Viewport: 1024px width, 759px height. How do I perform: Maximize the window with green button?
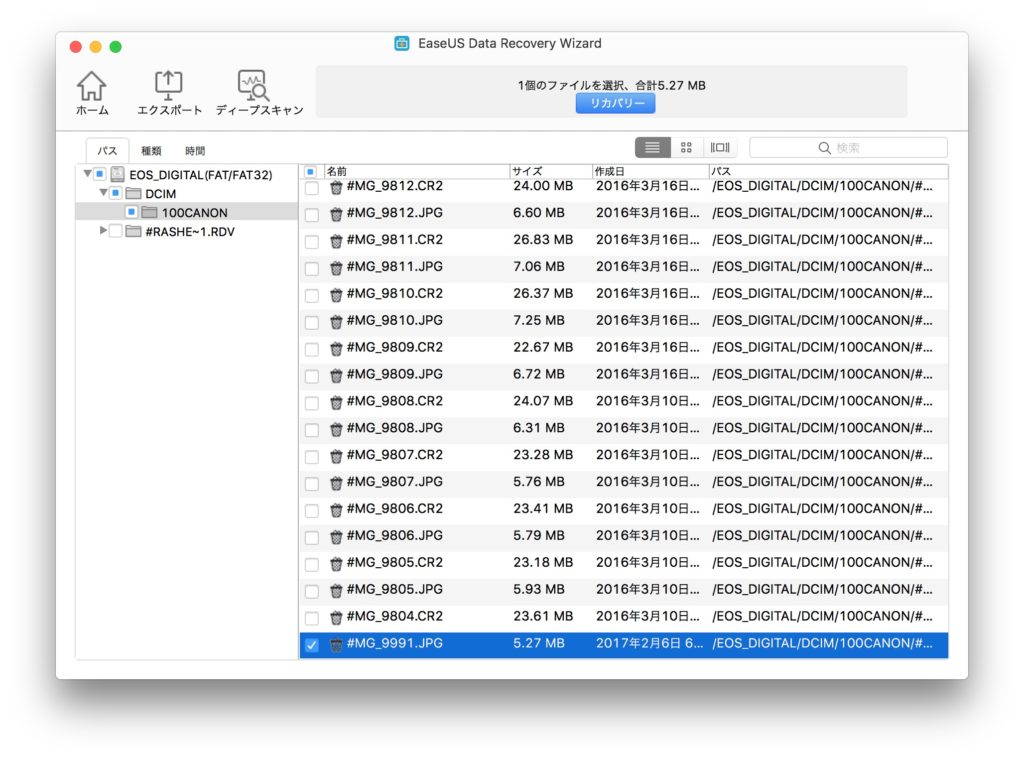pyautogui.click(x=116, y=47)
